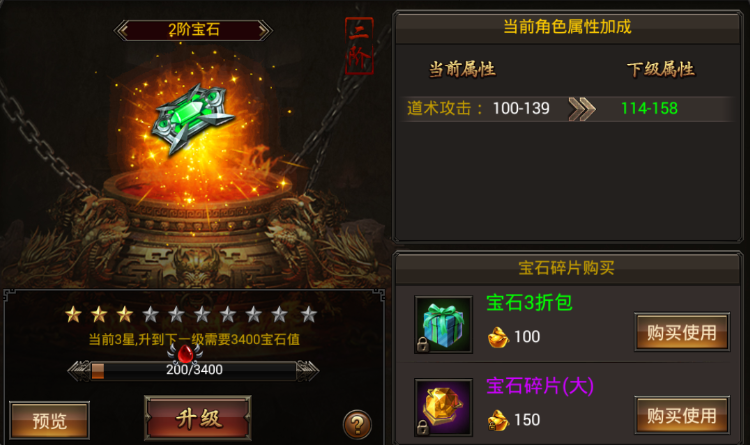Click the 2阶宝石 title banner
The image size is (750, 445).
click(193, 30)
